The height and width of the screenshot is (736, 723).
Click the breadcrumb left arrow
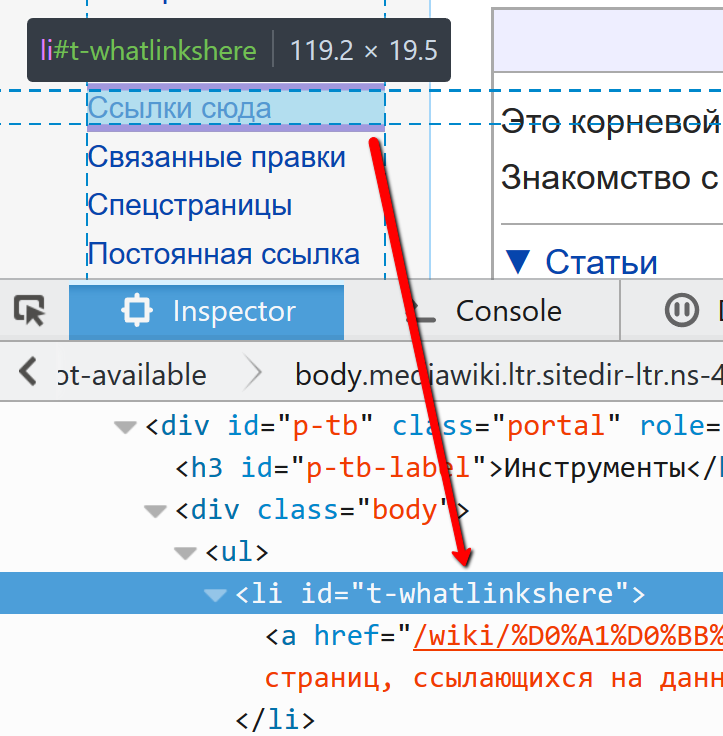(x=28, y=371)
